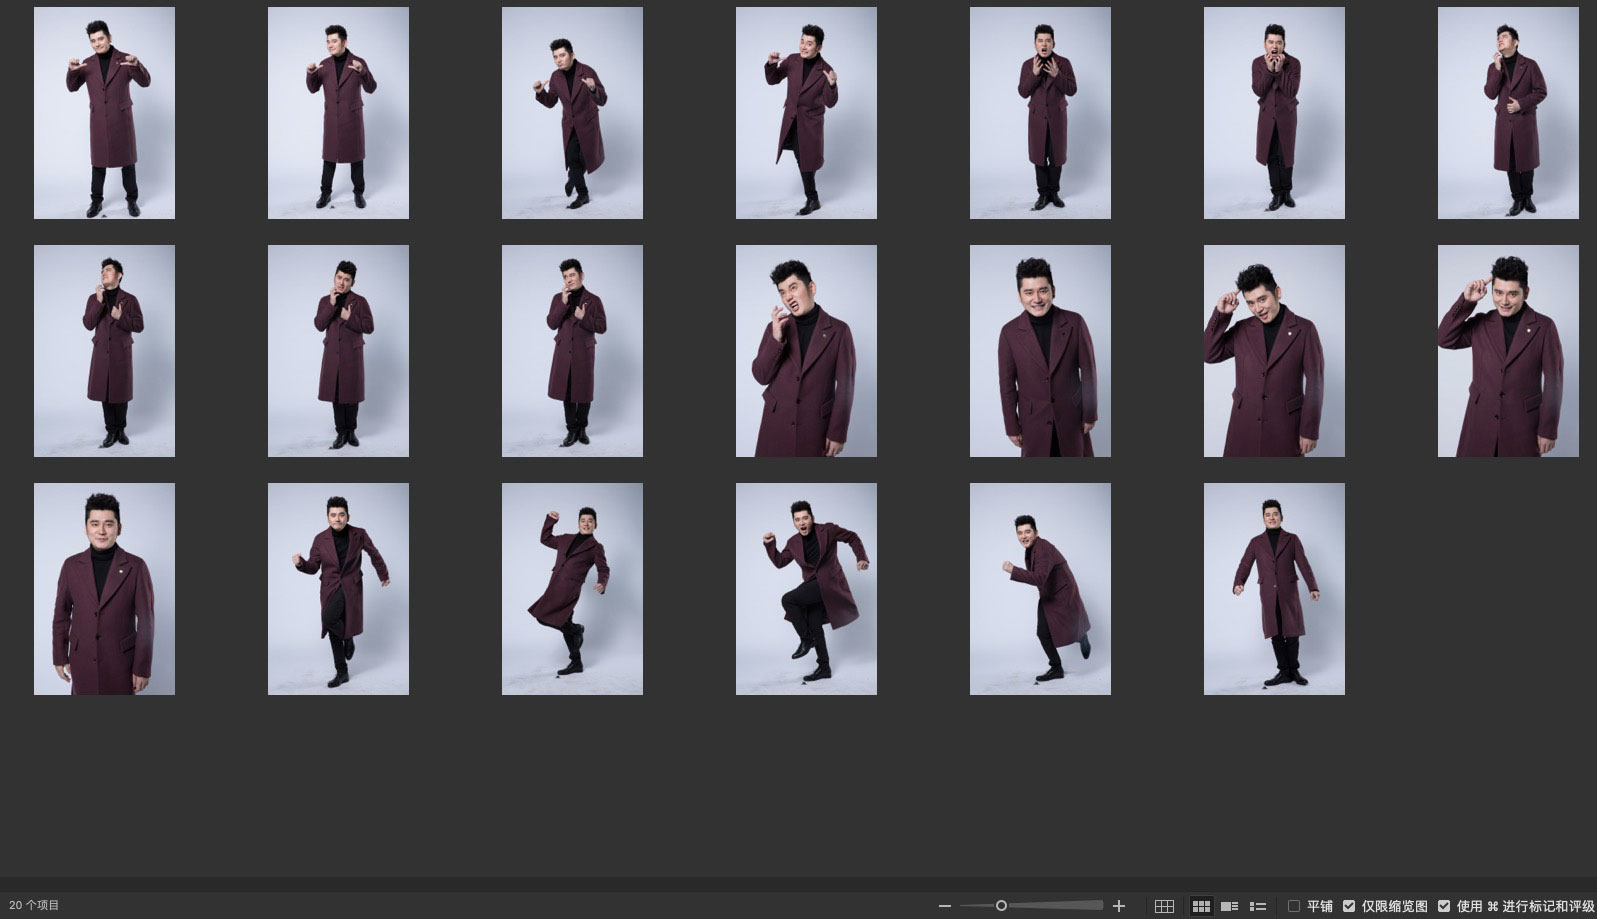Viewport: 1597px width, 919px height.
Task: Click the plus icon to enlarge thumbnails
Action: pos(1119,906)
